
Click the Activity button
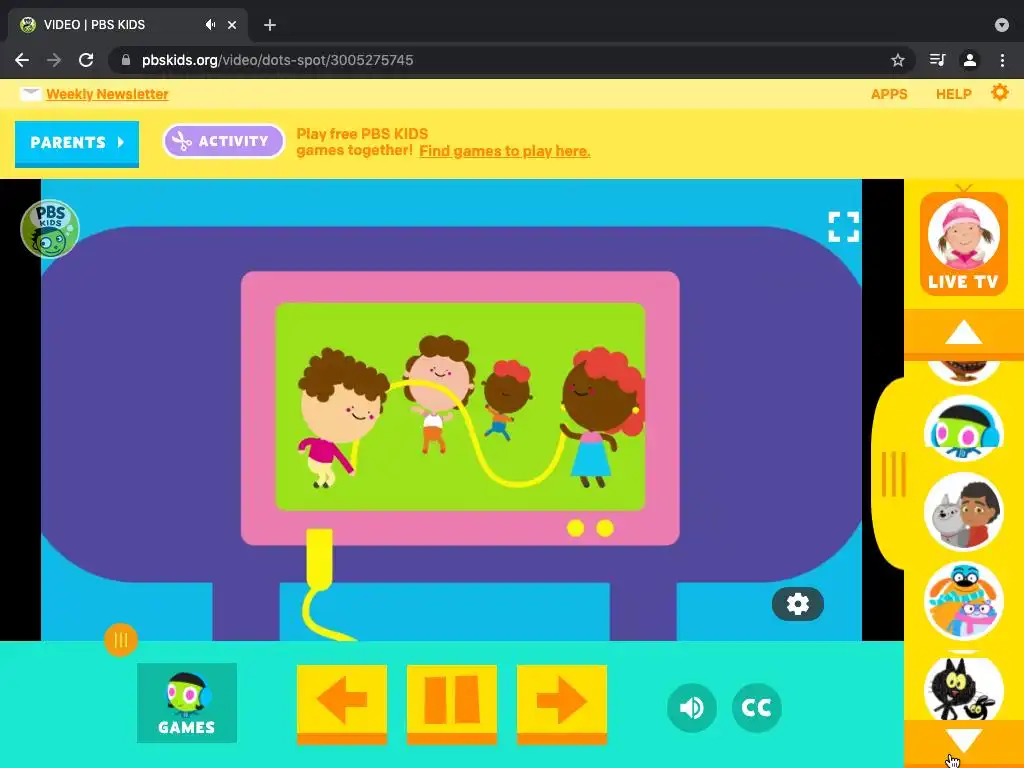click(223, 141)
